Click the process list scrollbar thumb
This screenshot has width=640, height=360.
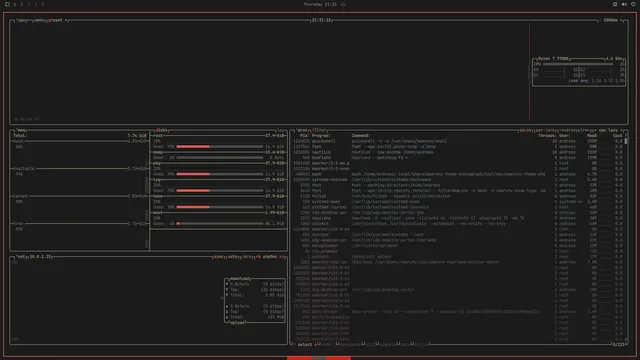tap(626, 141)
